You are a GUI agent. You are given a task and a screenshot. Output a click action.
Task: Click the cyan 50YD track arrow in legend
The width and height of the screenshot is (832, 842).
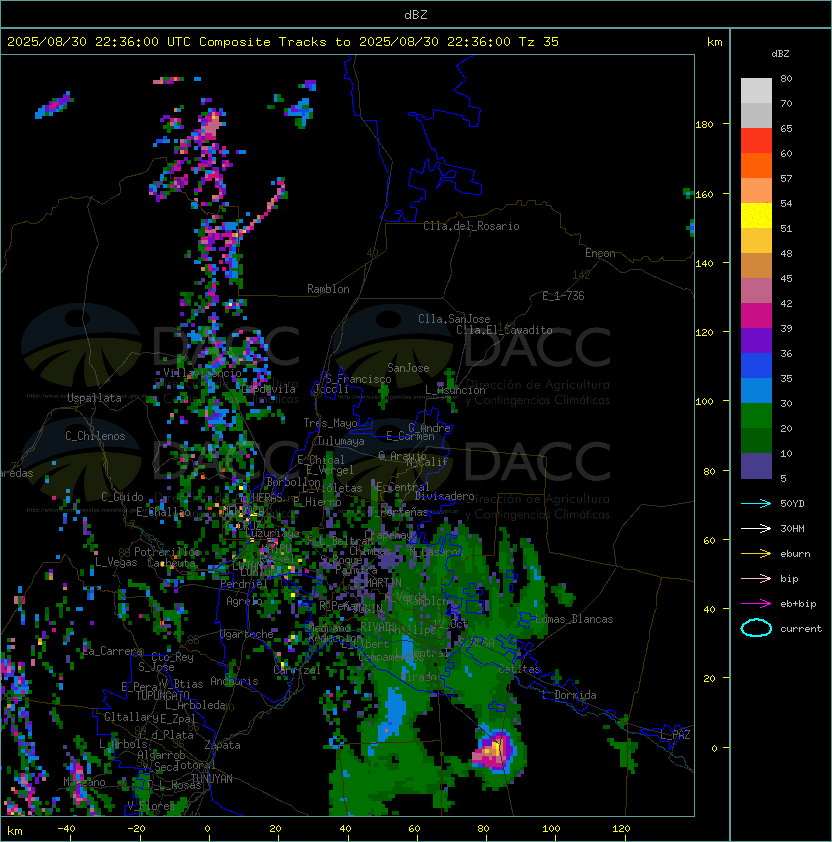(x=756, y=504)
